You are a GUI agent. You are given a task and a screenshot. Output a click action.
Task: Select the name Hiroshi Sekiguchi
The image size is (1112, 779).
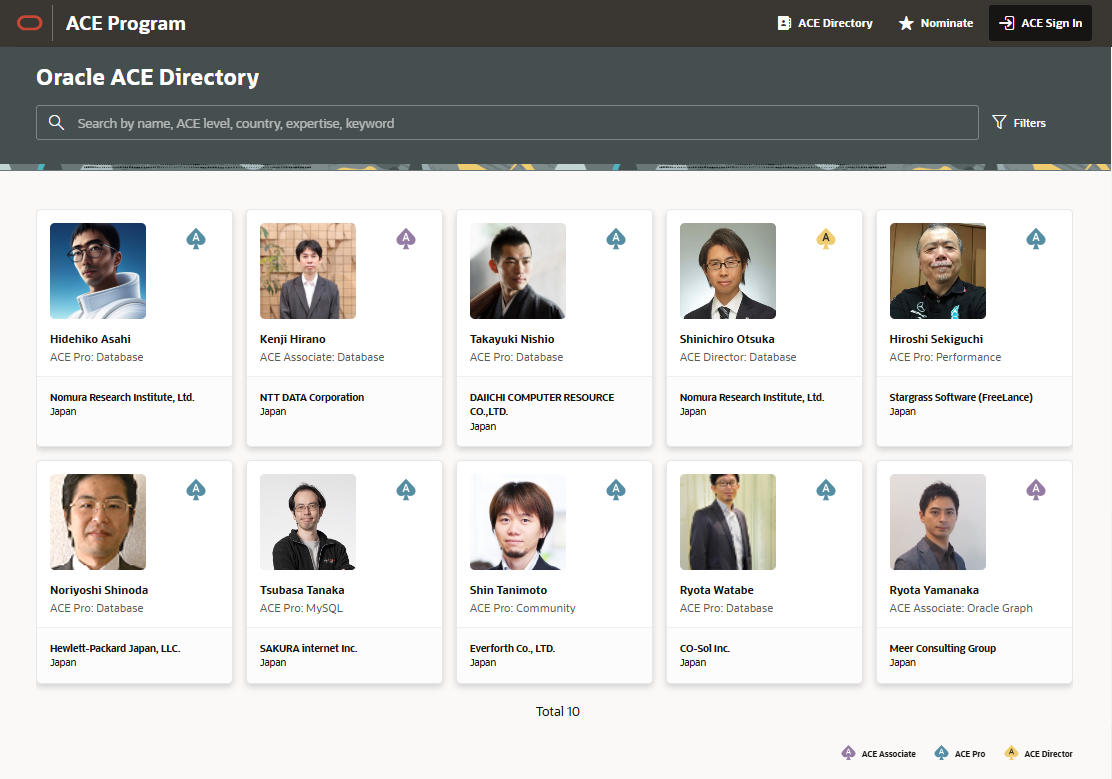(936, 339)
